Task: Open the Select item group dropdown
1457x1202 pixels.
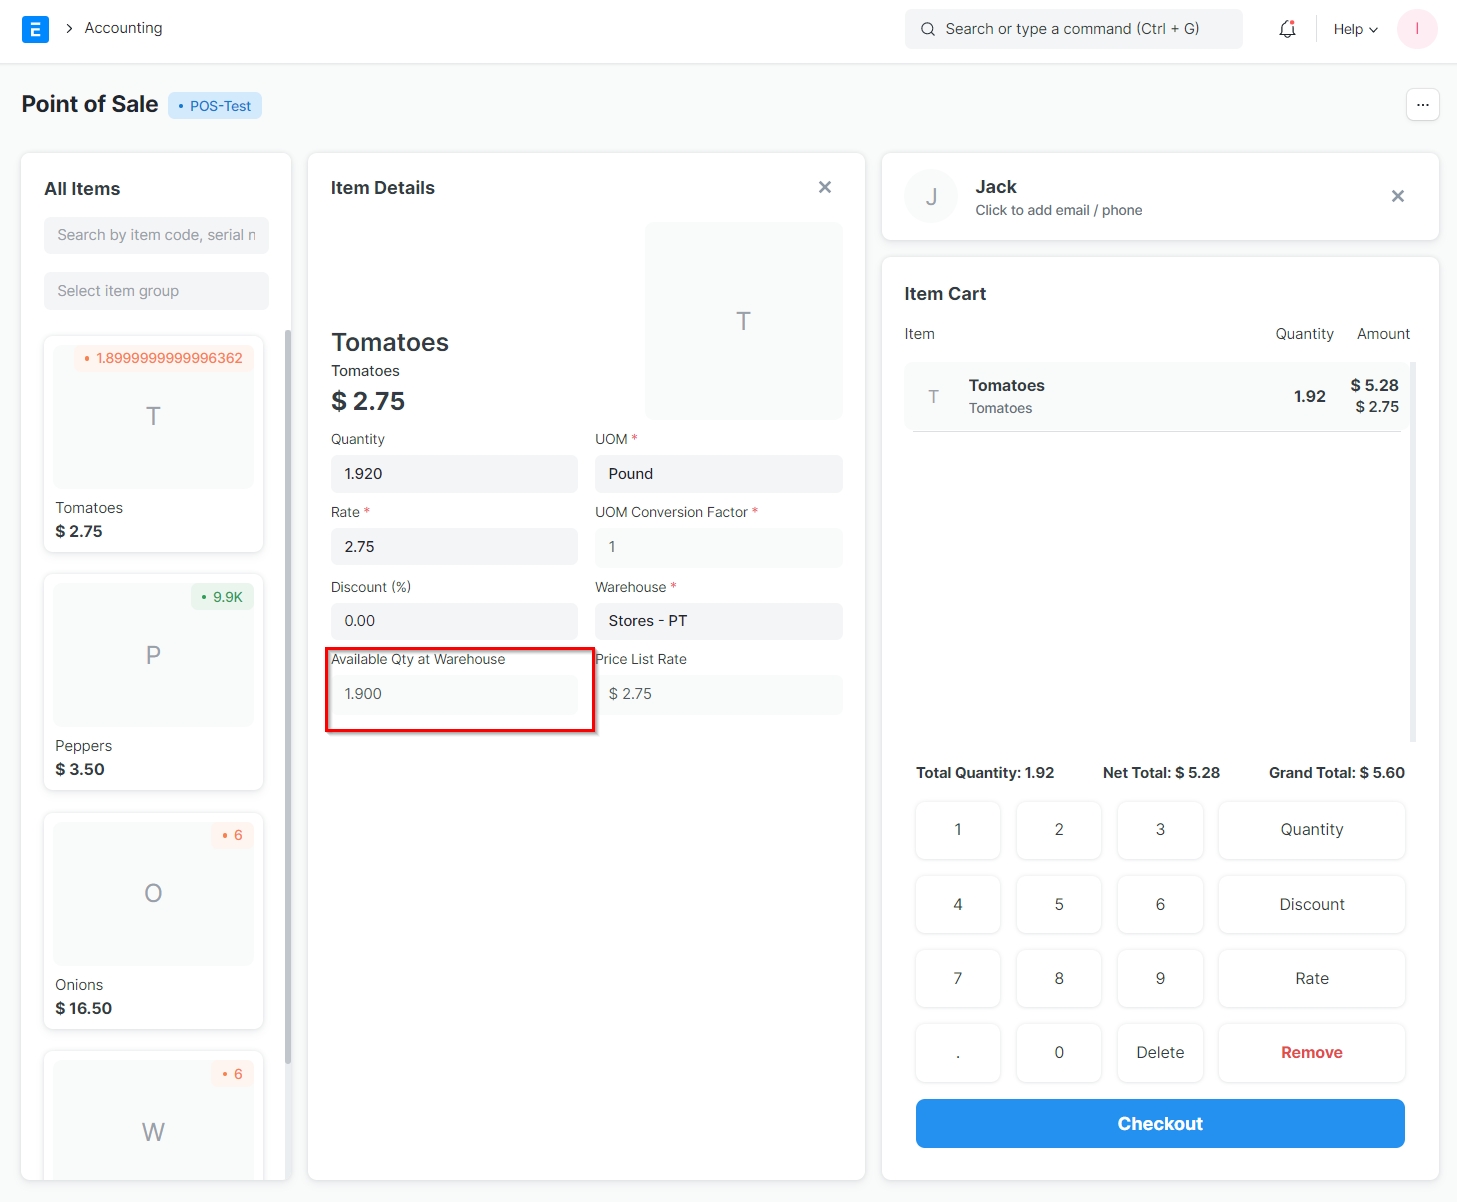Action: (x=156, y=291)
